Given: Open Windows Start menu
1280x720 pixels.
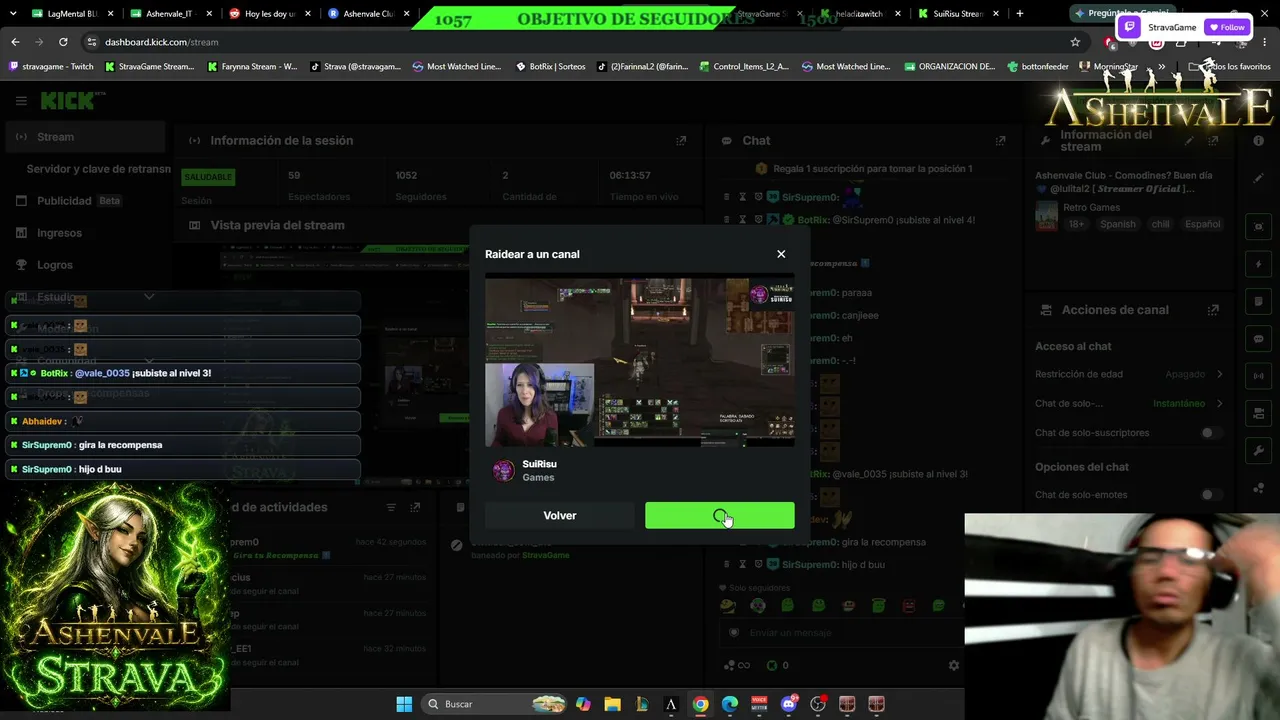Looking at the screenshot, I should [404, 704].
